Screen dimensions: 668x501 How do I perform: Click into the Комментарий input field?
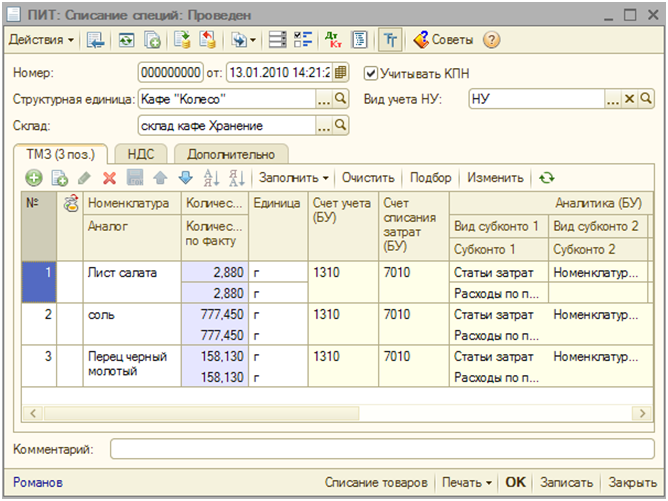coord(380,450)
